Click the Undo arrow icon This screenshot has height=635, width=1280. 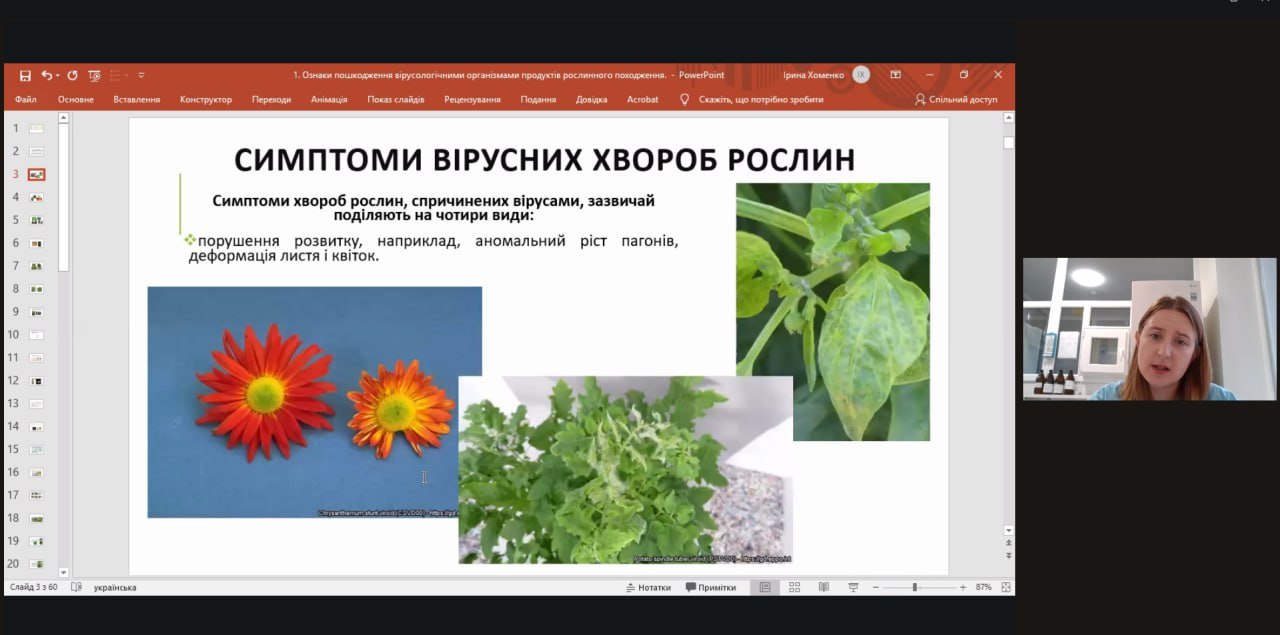pyautogui.click(x=46, y=75)
